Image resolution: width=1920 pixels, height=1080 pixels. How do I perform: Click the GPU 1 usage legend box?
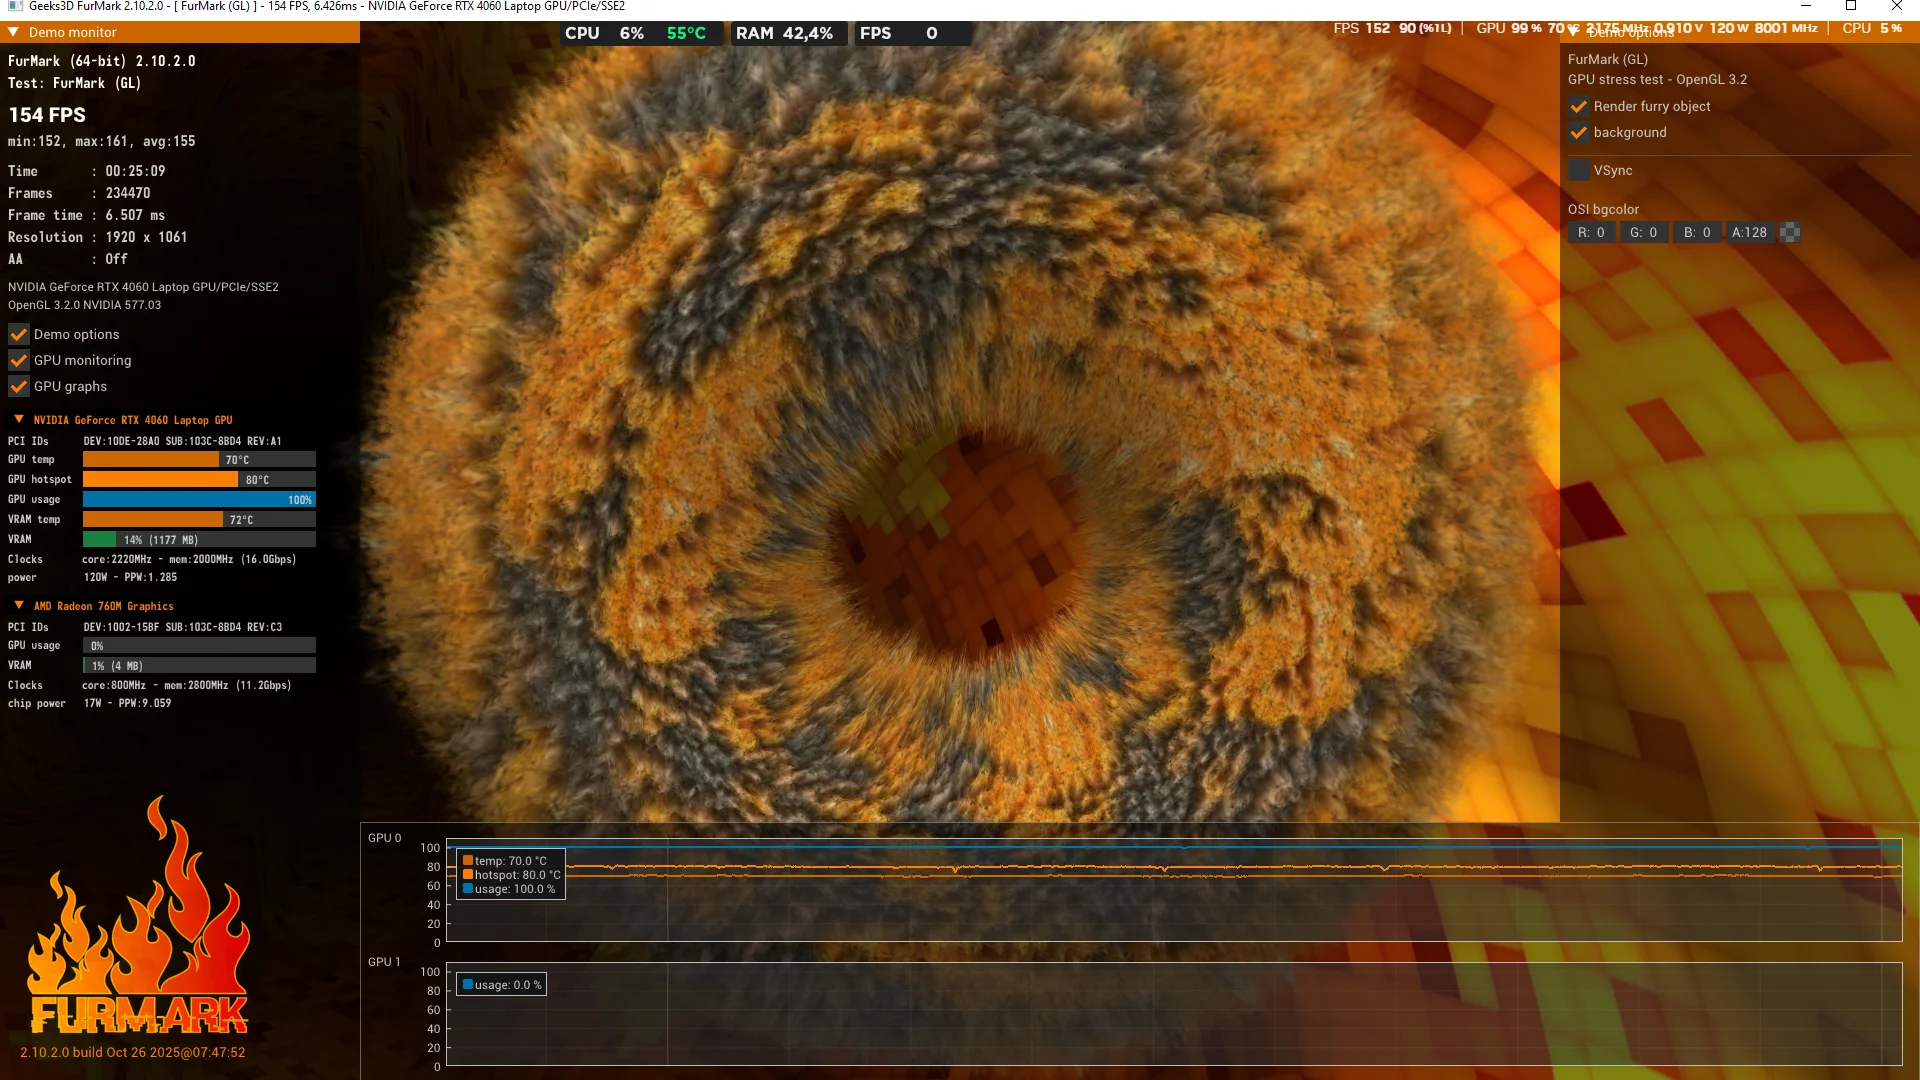coord(502,985)
